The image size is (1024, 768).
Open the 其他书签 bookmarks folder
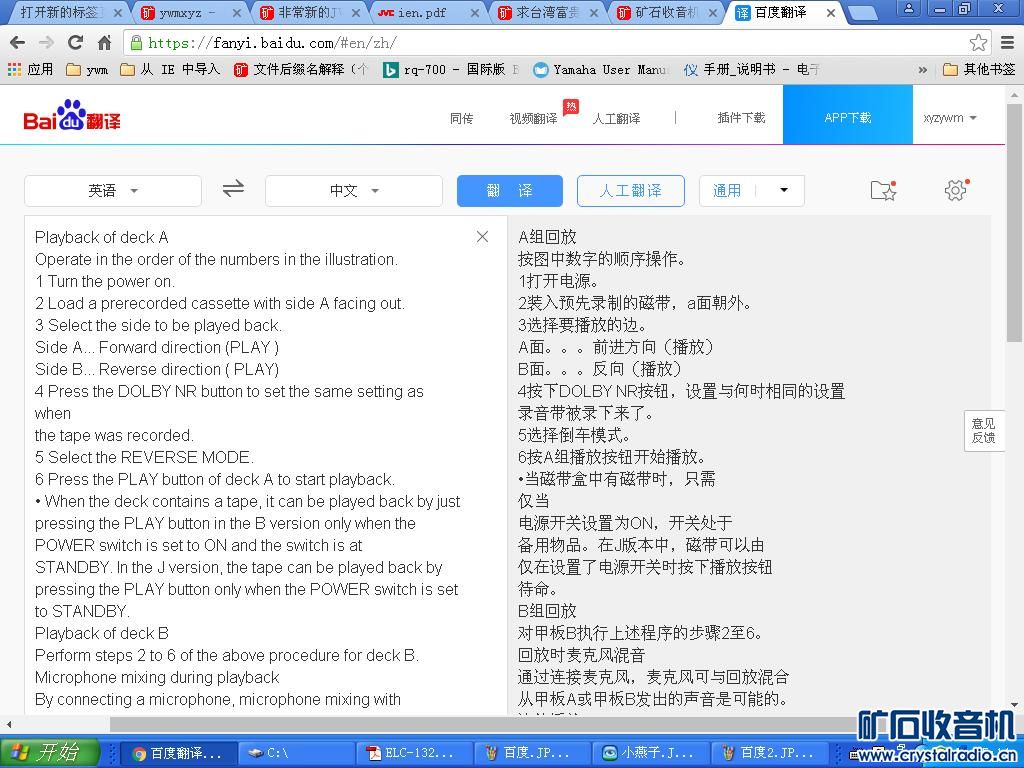click(x=980, y=69)
